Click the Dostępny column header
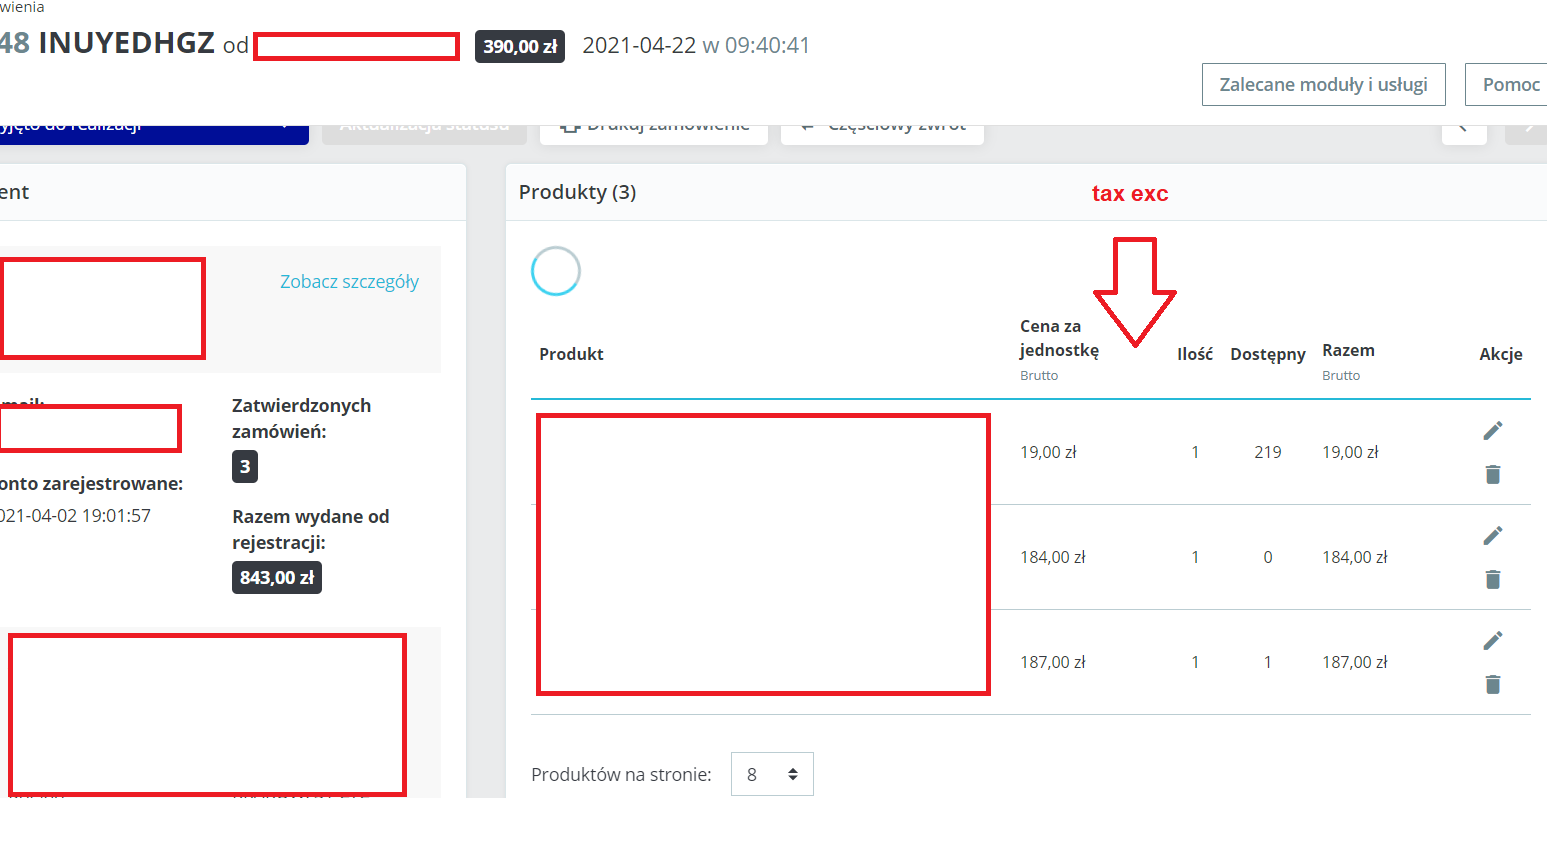This screenshot has width=1547, height=856. 1268,354
